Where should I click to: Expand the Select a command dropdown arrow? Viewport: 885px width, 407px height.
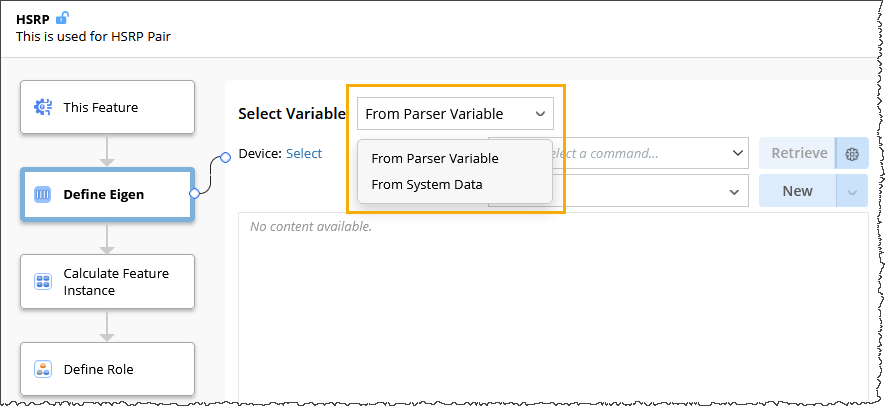point(738,154)
